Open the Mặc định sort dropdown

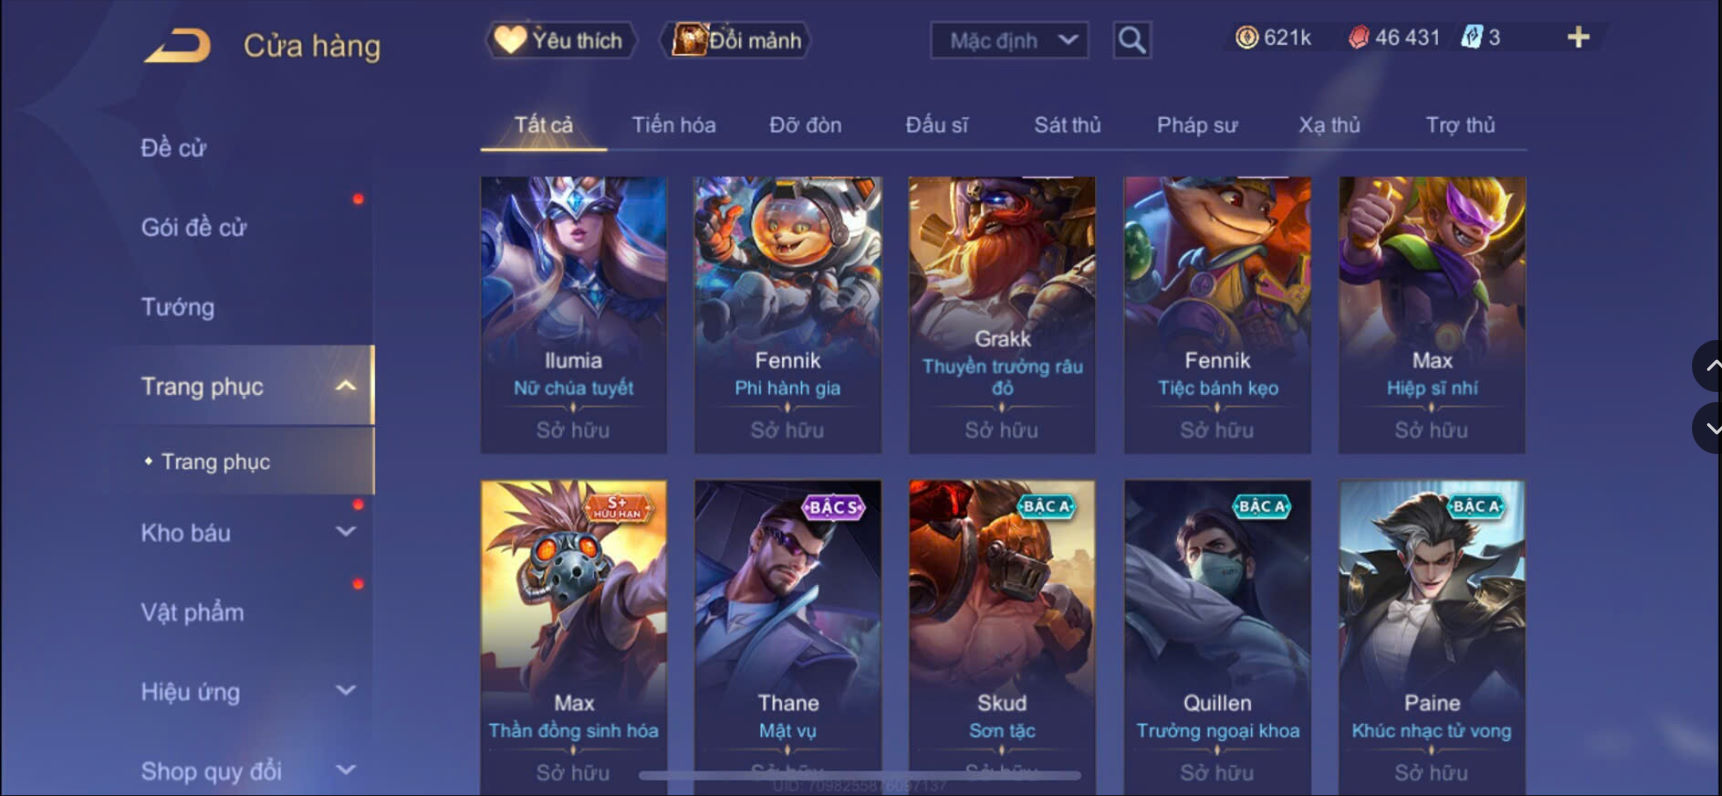1010,40
